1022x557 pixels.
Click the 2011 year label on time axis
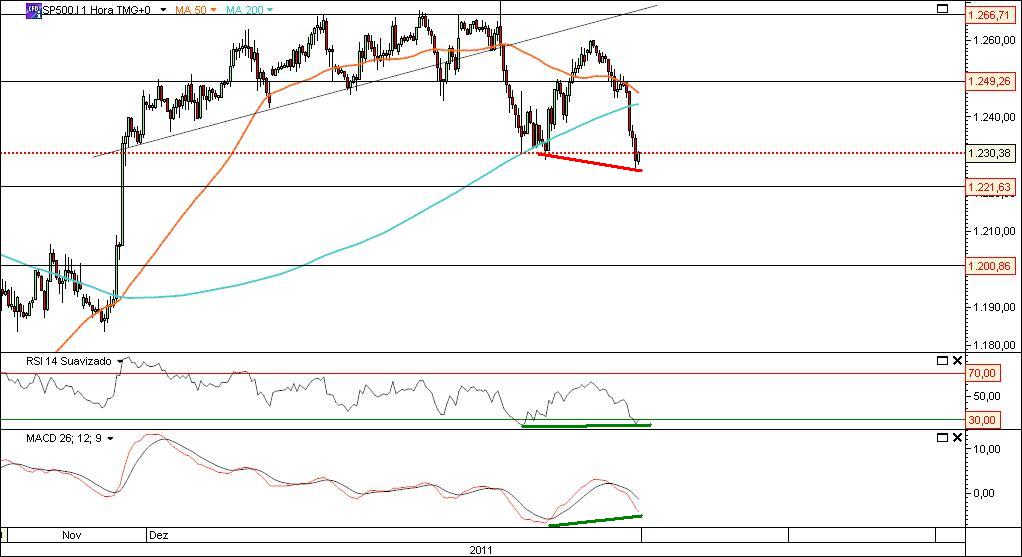tap(480, 550)
